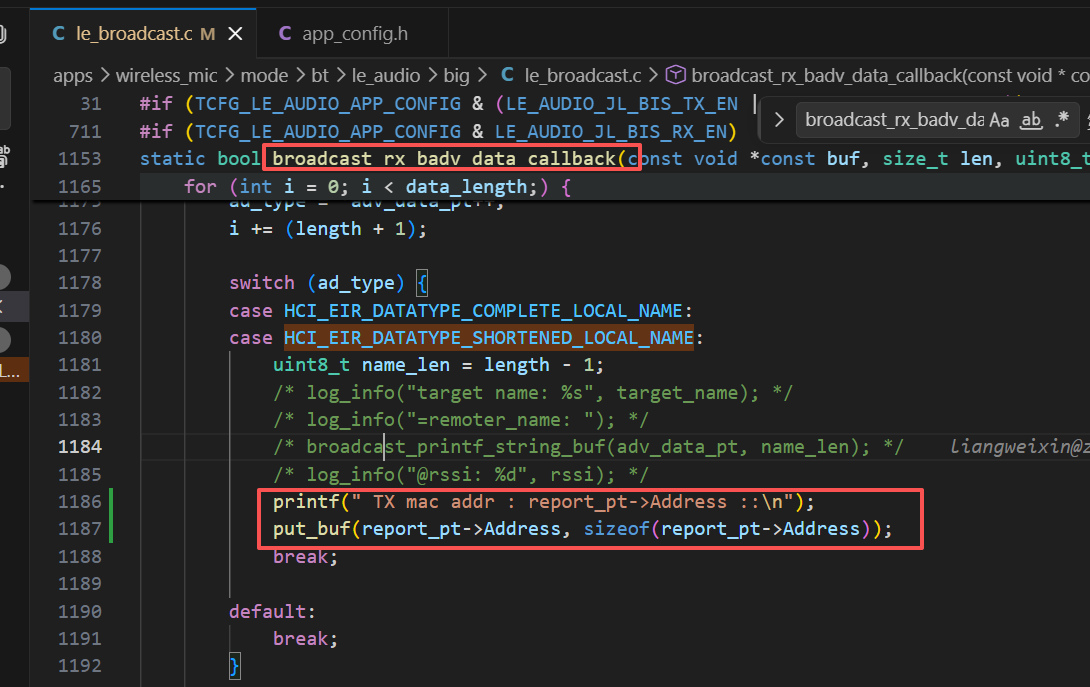The width and height of the screenshot is (1090, 687).
Task: Click 'switch' keyword on line 1178
Action: (x=262, y=283)
